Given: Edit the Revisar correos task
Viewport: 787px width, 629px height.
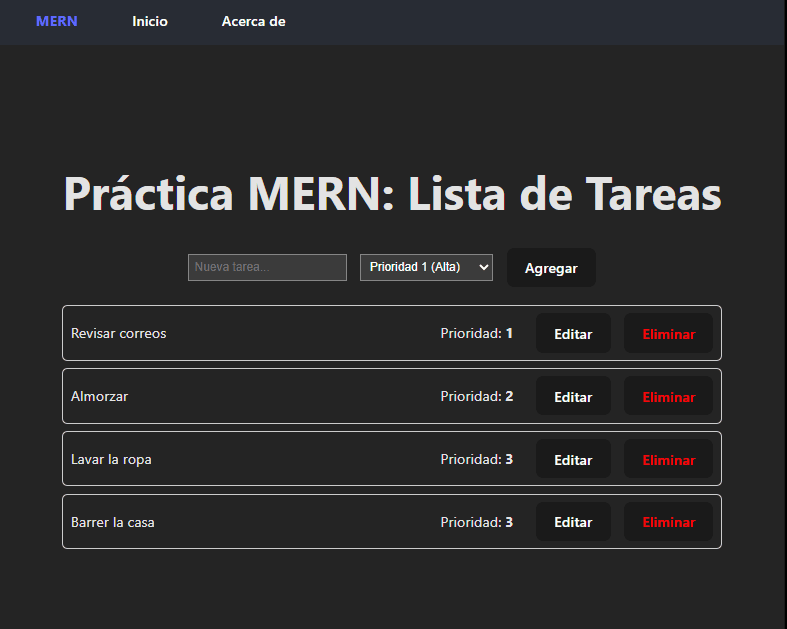Looking at the screenshot, I should tap(573, 334).
